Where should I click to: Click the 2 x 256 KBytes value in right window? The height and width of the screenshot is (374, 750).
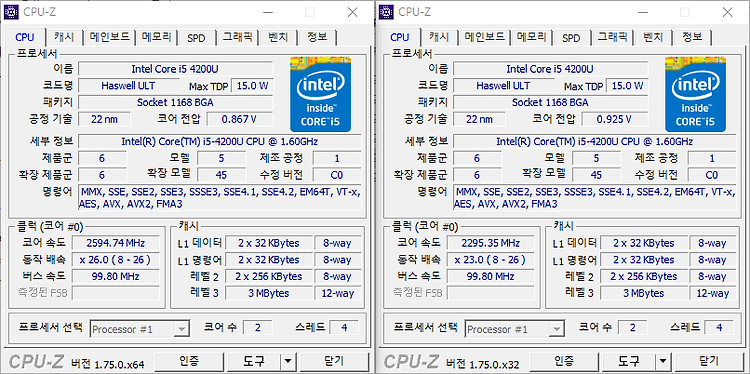(643, 276)
